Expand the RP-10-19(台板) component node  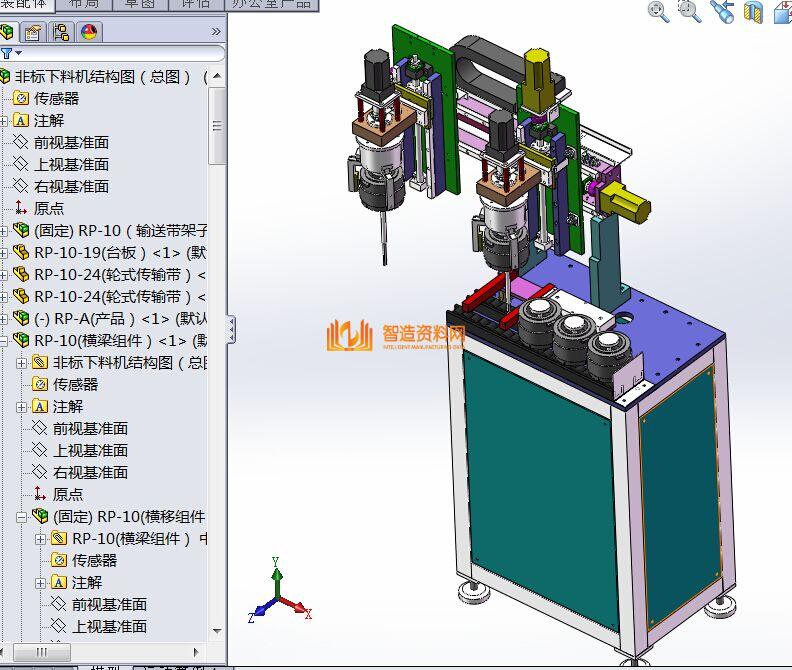(4, 253)
